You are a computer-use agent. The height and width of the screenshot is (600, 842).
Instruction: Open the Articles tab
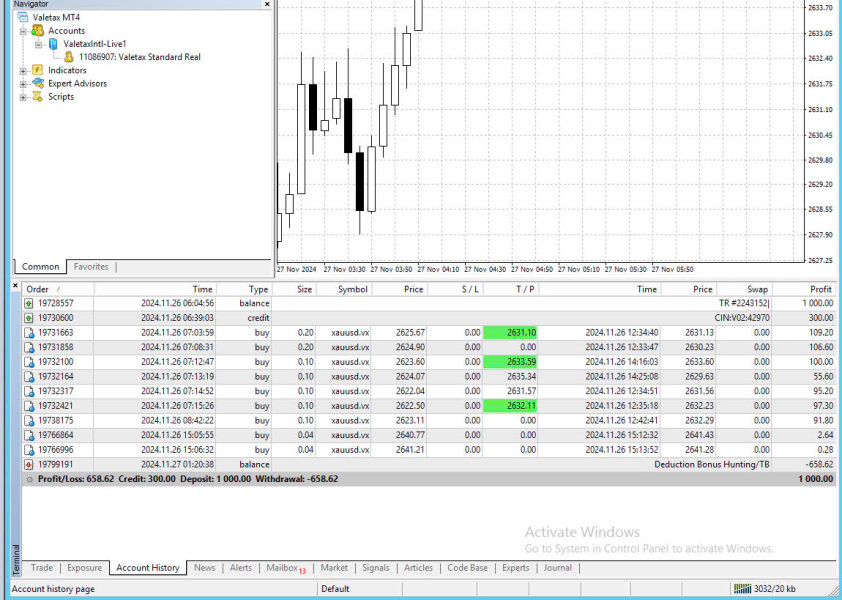coord(418,568)
